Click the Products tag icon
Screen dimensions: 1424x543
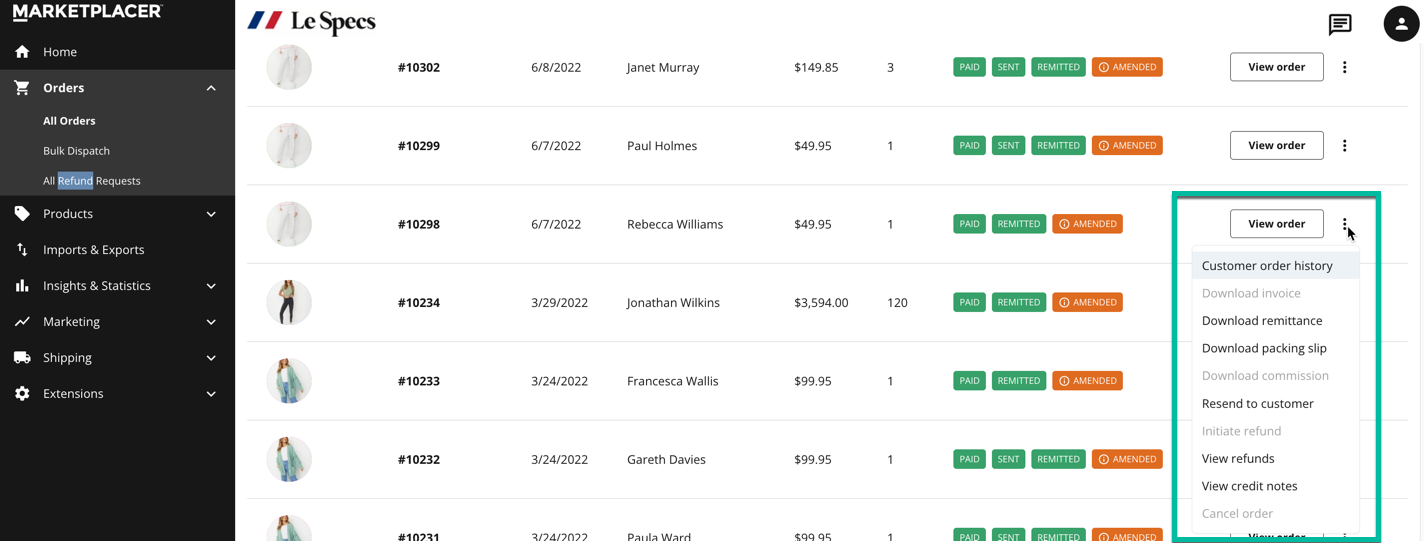22,214
